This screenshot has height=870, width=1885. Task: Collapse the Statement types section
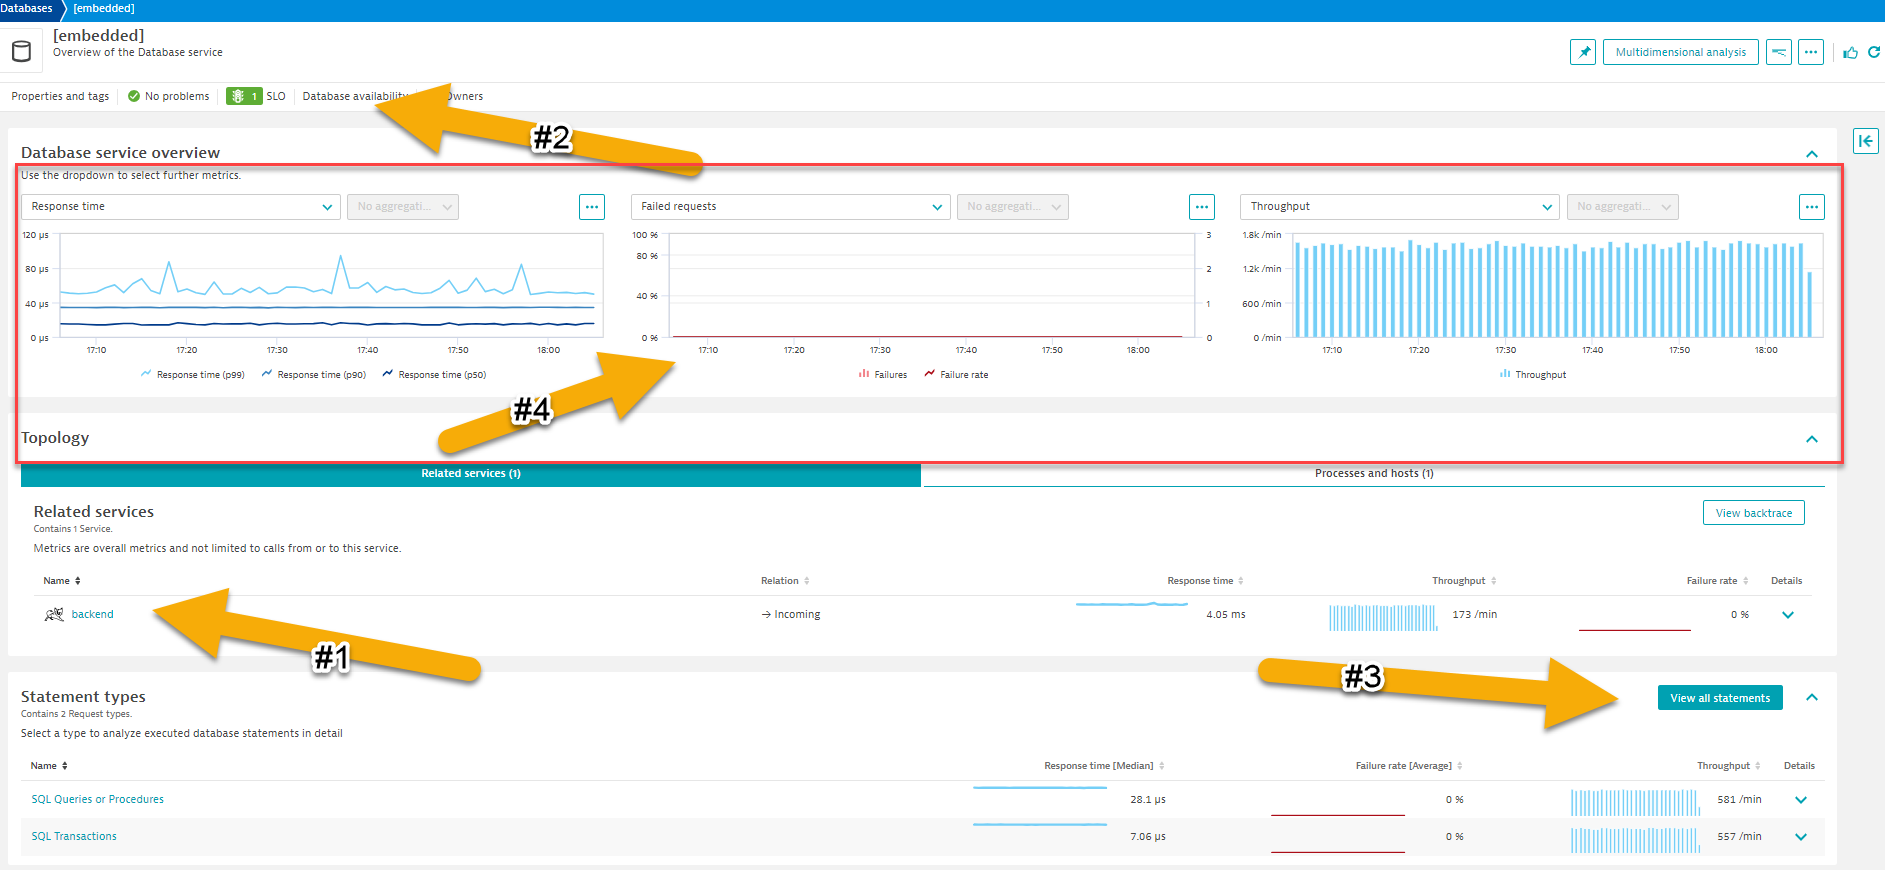coord(1811,698)
